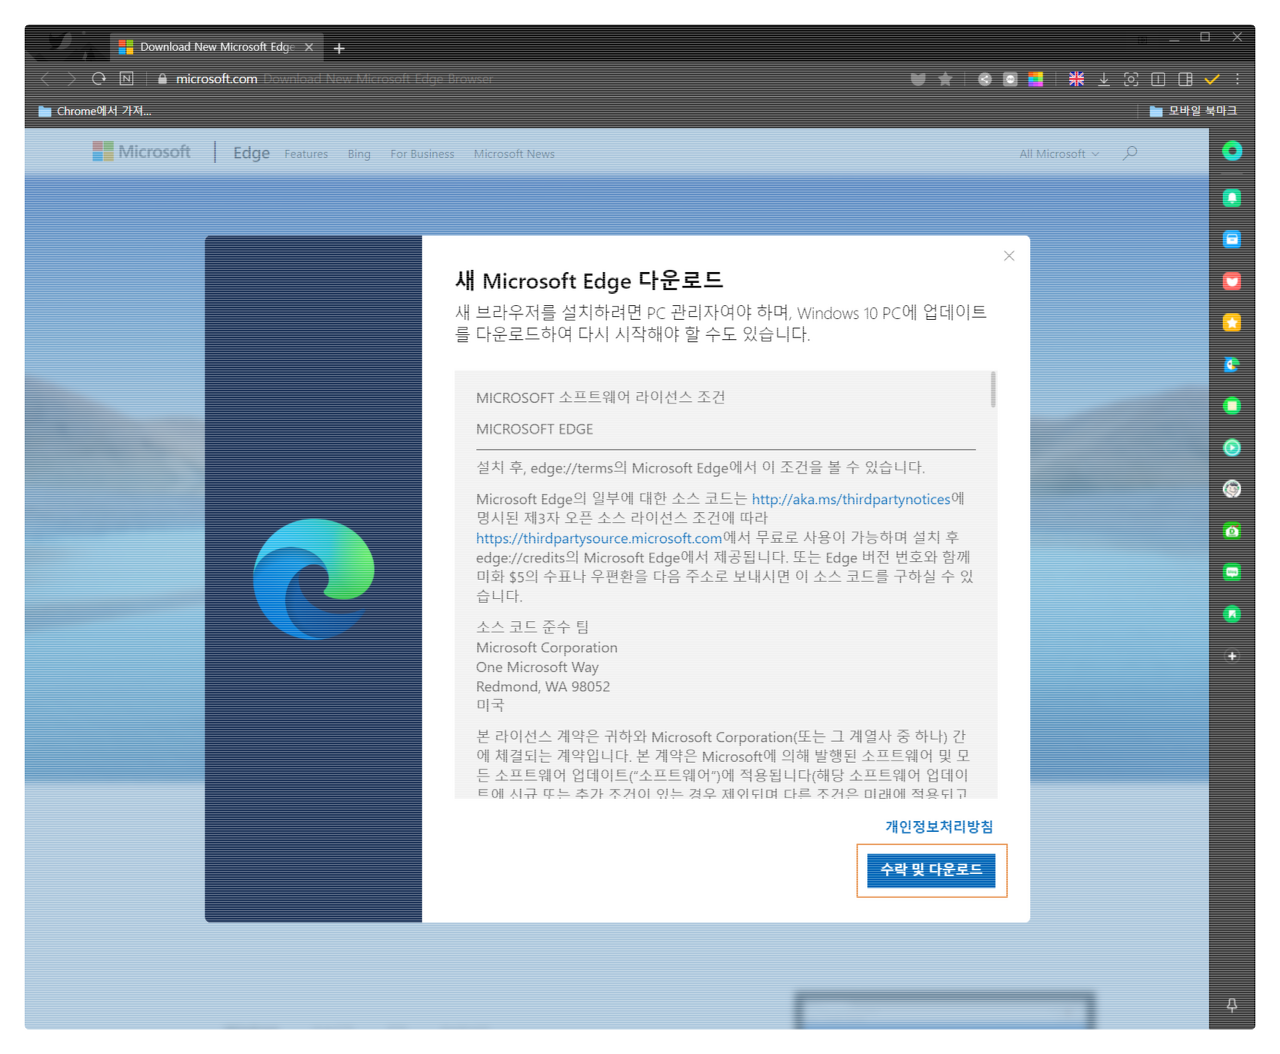1280x1054 pixels.
Task: Click the pin icon at sidebar bottom
Action: (x=1232, y=1005)
